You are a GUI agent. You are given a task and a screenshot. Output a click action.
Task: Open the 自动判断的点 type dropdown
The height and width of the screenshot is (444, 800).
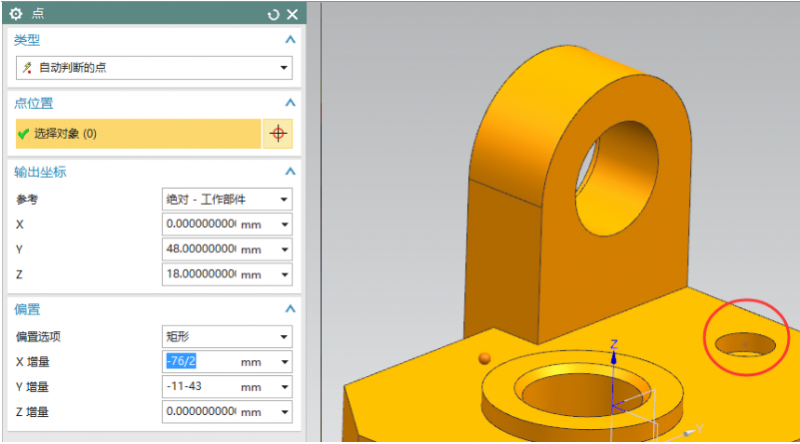(284, 68)
